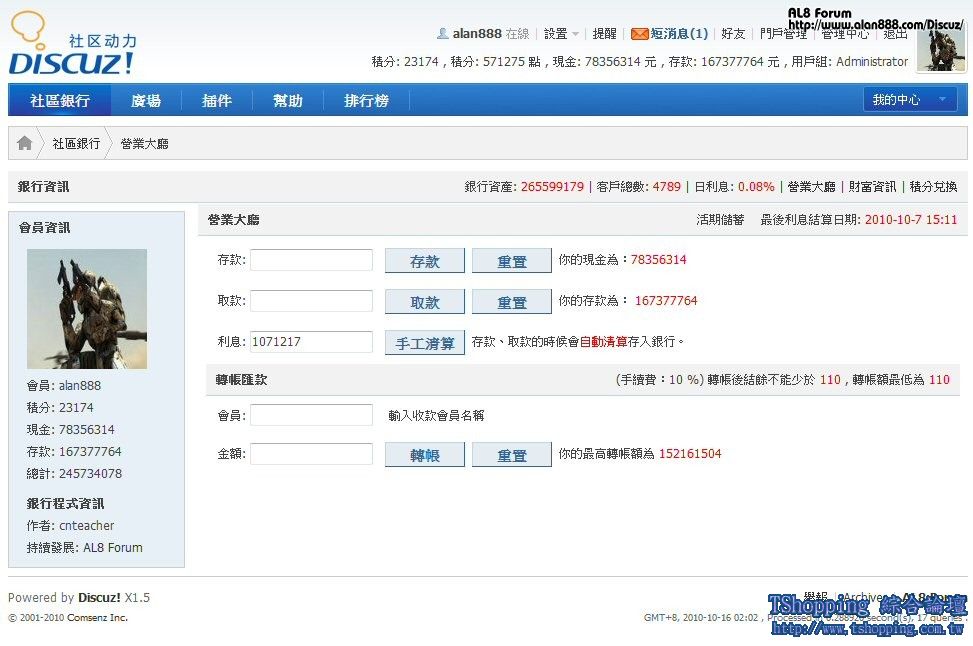The height and width of the screenshot is (646, 973).
Task: Open the 積分兌換 link
Action: click(x=932, y=187)
